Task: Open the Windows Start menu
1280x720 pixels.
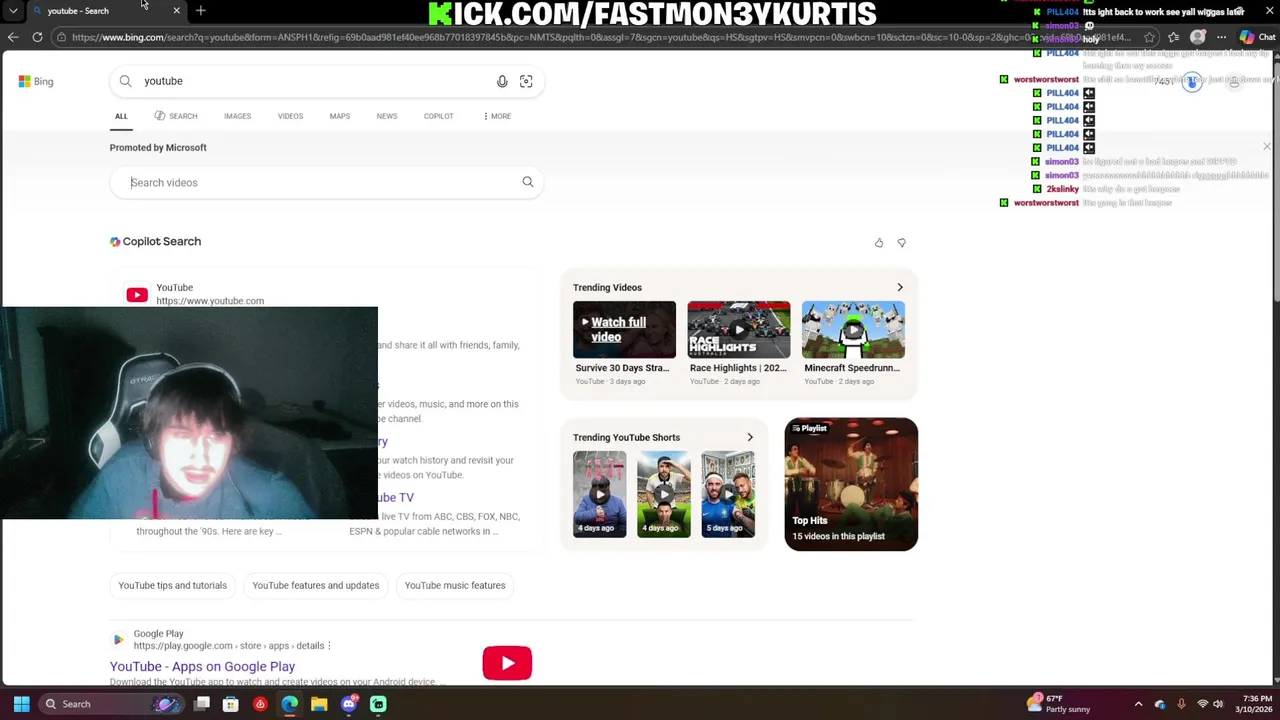Action: click(x=21, y=704)
